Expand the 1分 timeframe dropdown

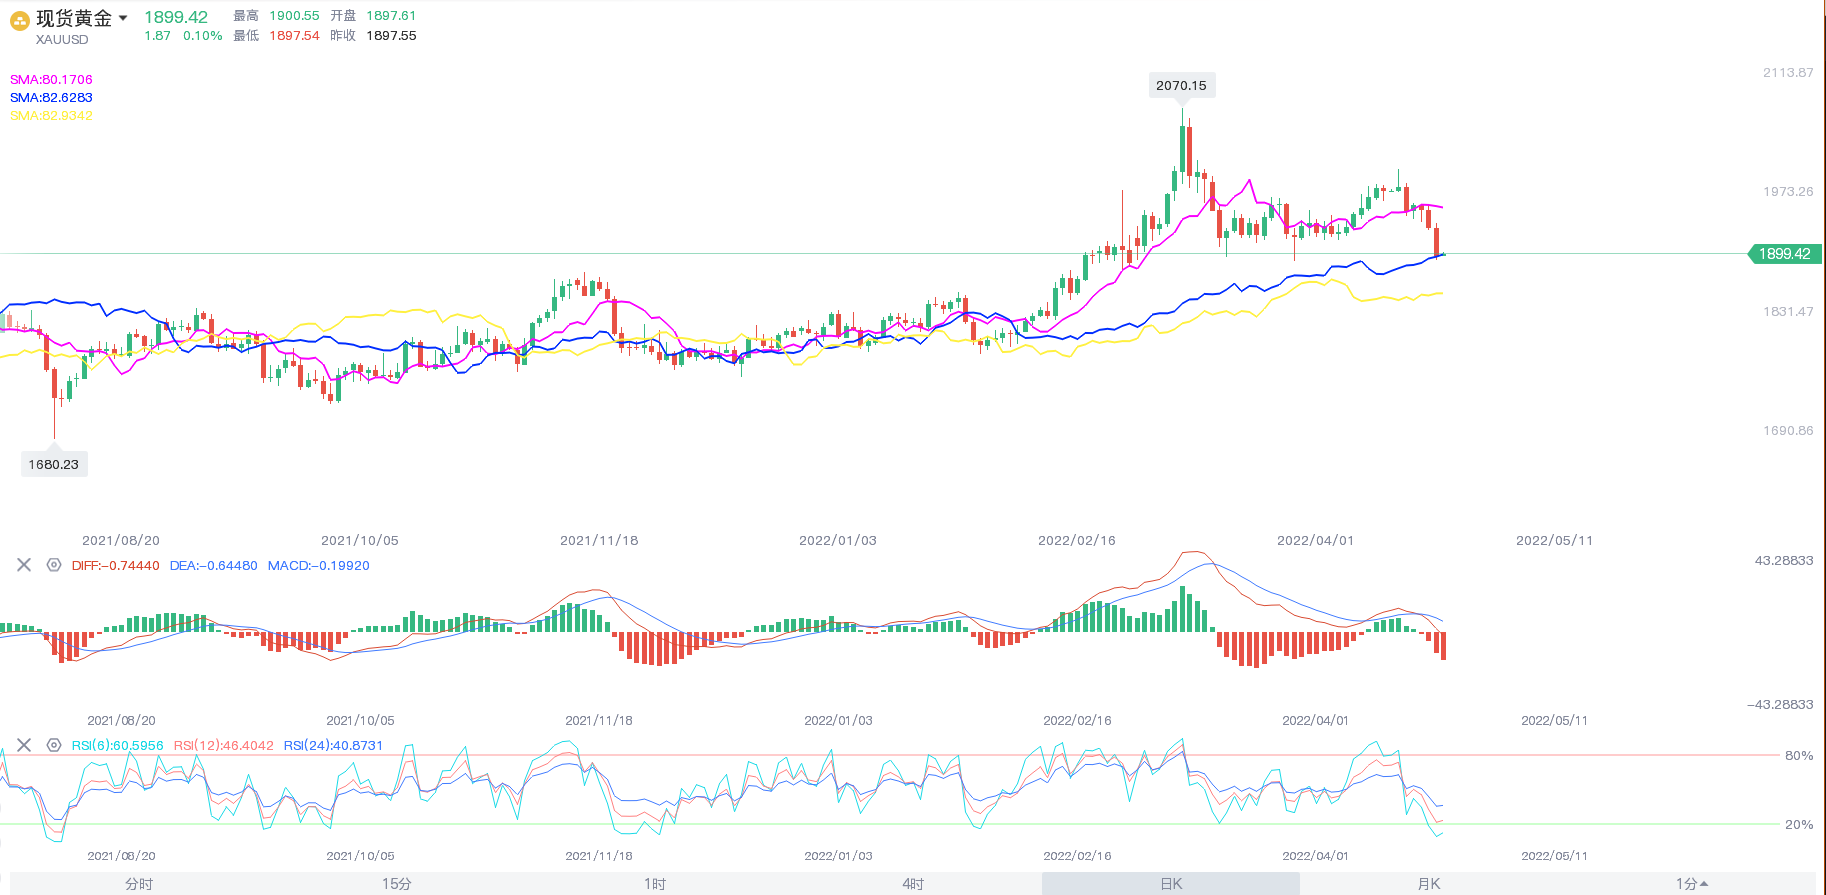point(1692,884)
